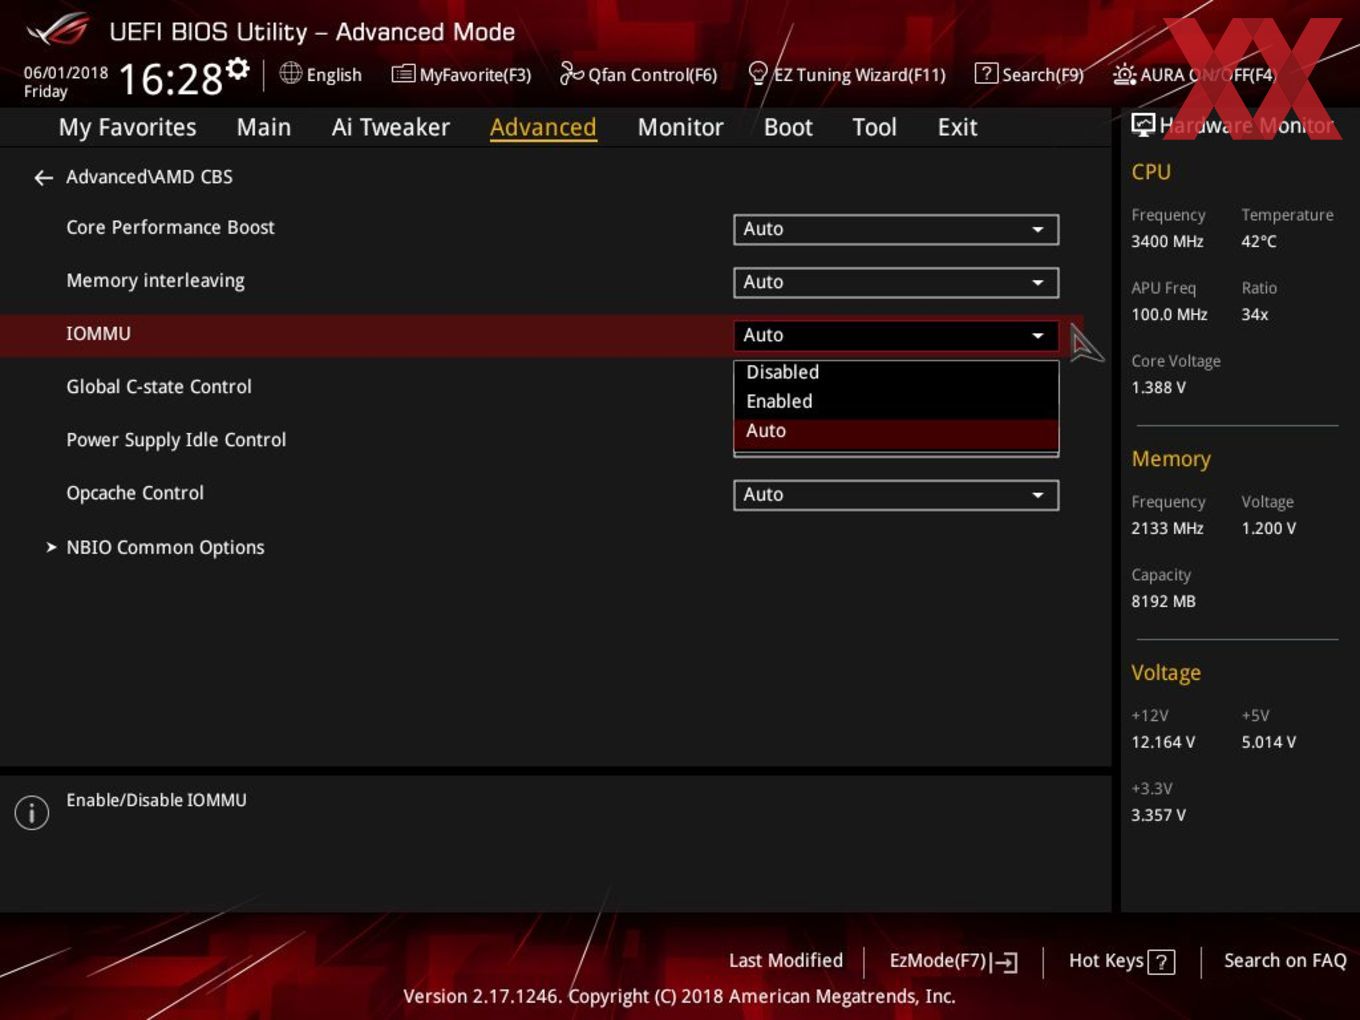1360x1020 pixels.
Task: Click the ROG logo icon
Action: point(58,31)
